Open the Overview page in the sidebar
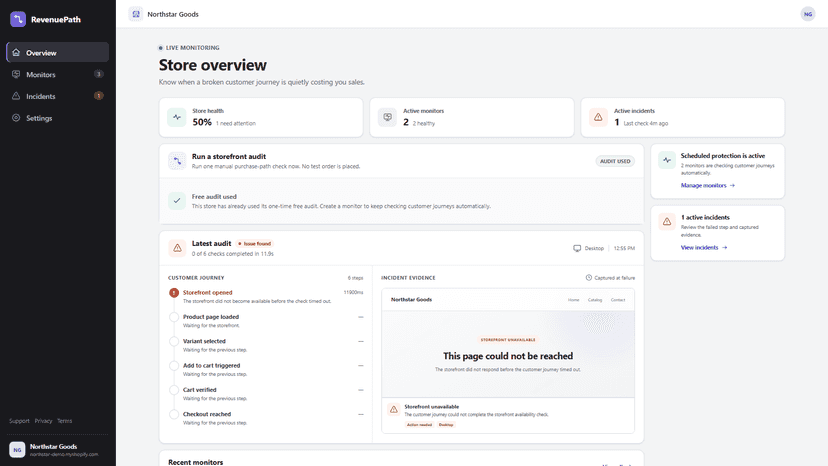This screenshot has width=828, height=466. [x=58, y=52]
